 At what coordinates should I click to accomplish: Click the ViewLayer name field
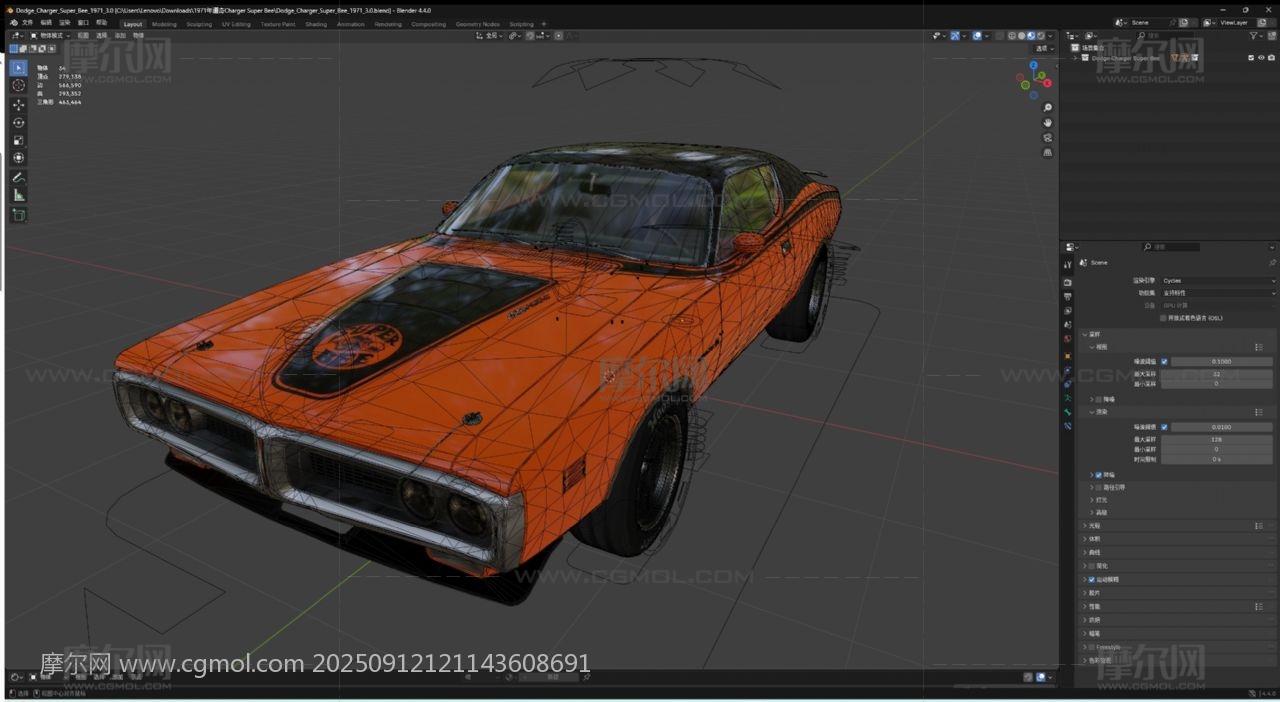click(1238, 22)
